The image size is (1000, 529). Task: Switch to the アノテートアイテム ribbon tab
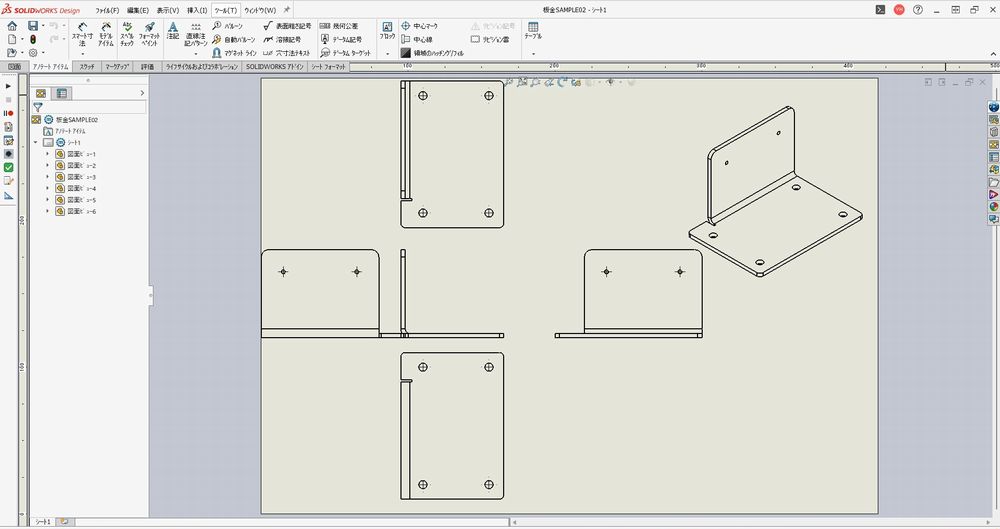(x=50, y=66)
